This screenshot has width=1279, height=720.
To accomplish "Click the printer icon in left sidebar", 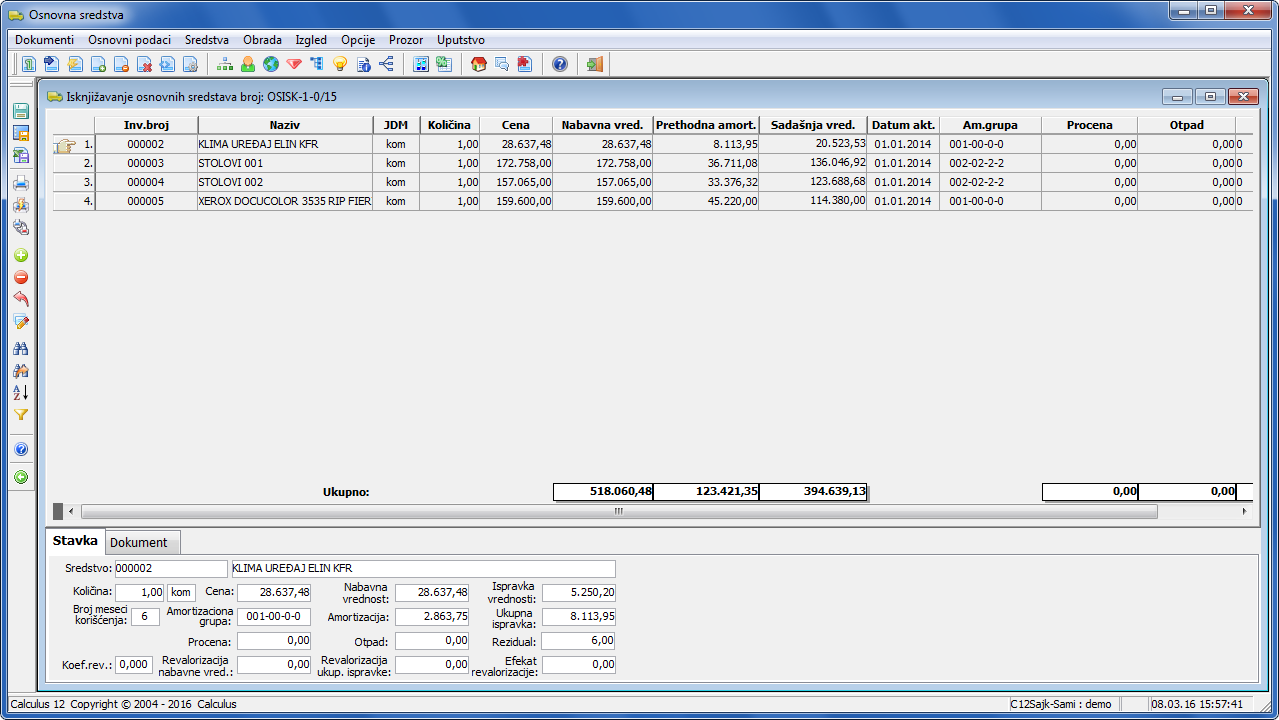I will click(21, 183).
